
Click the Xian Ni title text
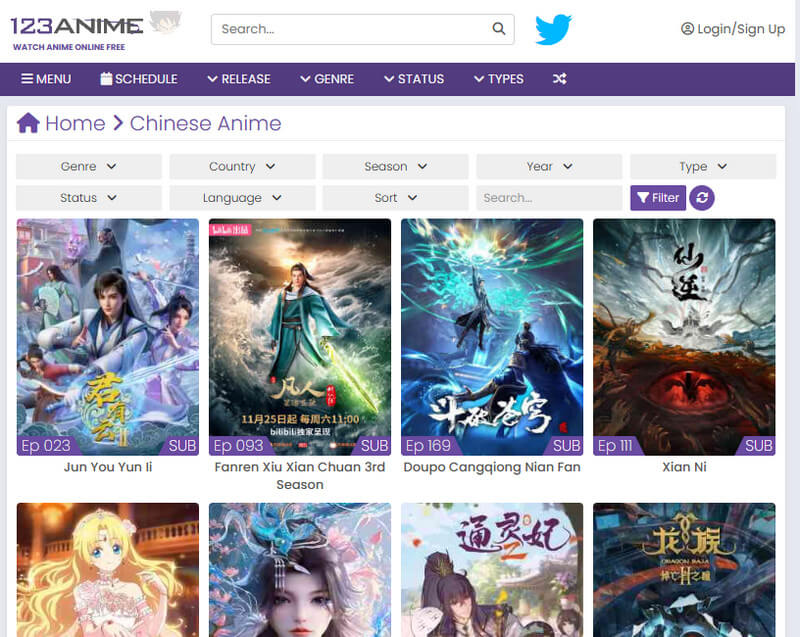point(684,467)
